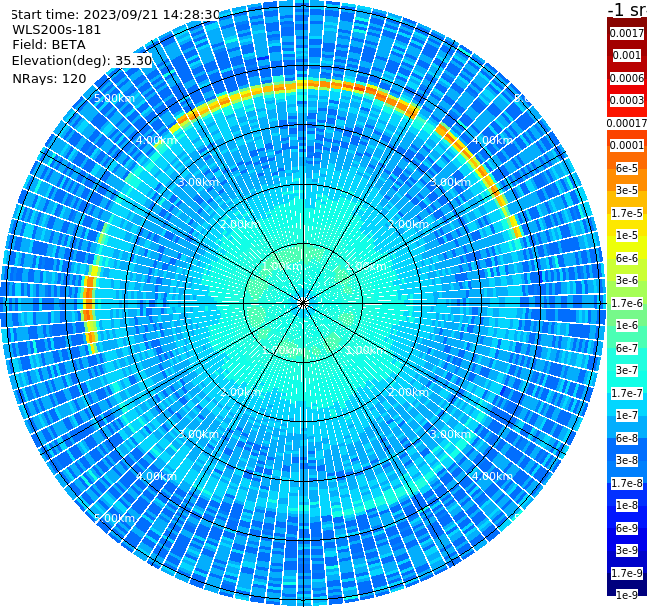Click the 6e-9 colorbar value
The width and height of the screenshot is (647, 607).
click(627, 528)
